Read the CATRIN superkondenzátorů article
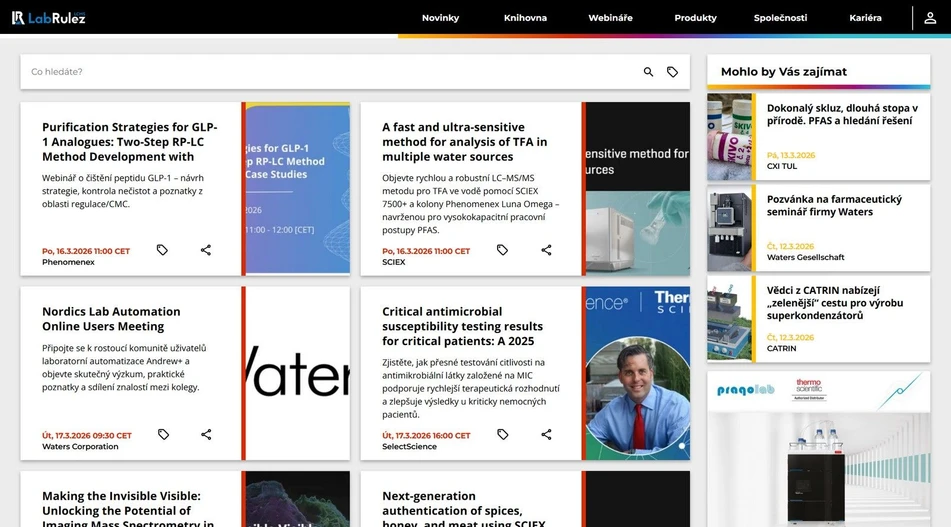This screenshot has width=951, height=527. point(834,303)
